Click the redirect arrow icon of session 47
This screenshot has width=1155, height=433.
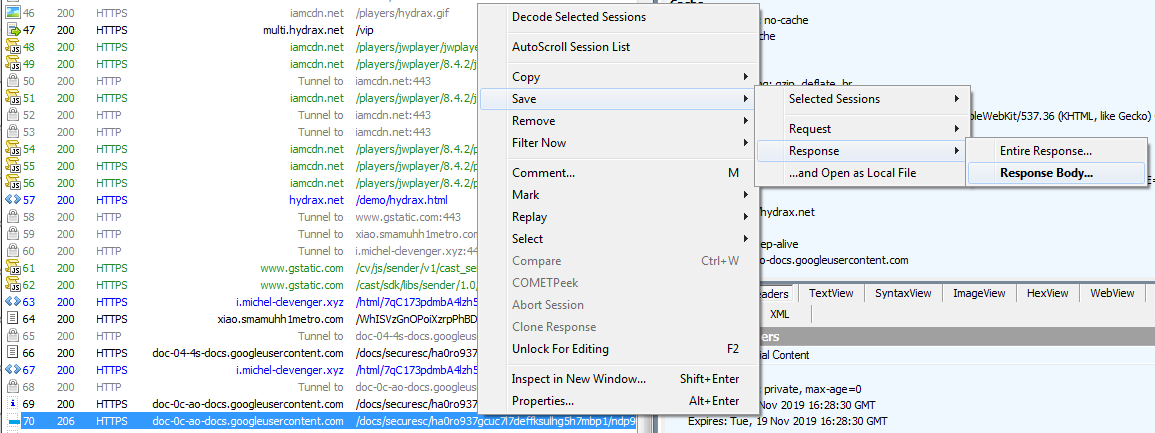click(13, 30)
